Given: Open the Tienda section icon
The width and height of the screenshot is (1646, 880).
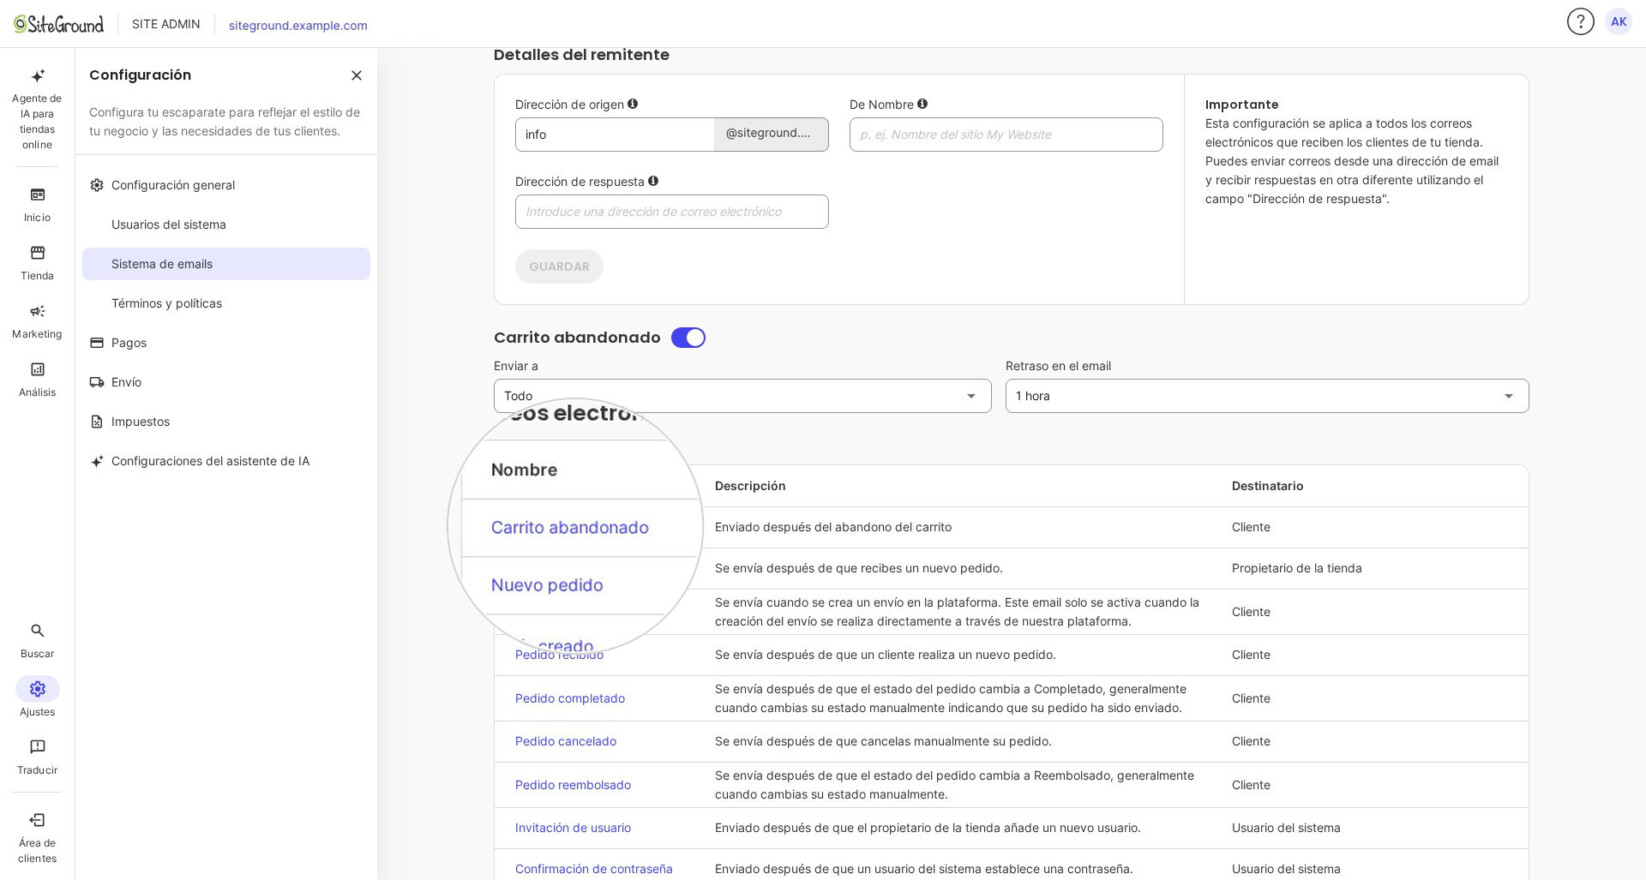Looking at the screenshot, I should (x=37, y=253).
